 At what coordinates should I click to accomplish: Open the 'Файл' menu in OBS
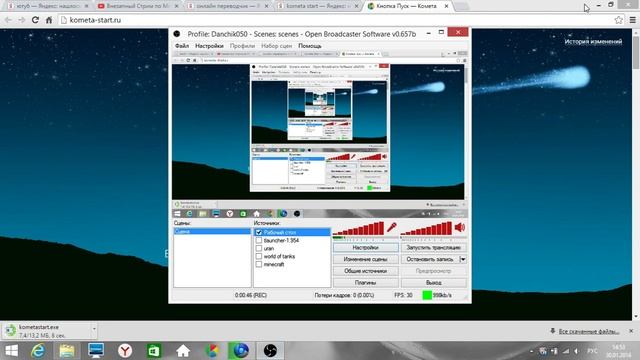(182, 46)
